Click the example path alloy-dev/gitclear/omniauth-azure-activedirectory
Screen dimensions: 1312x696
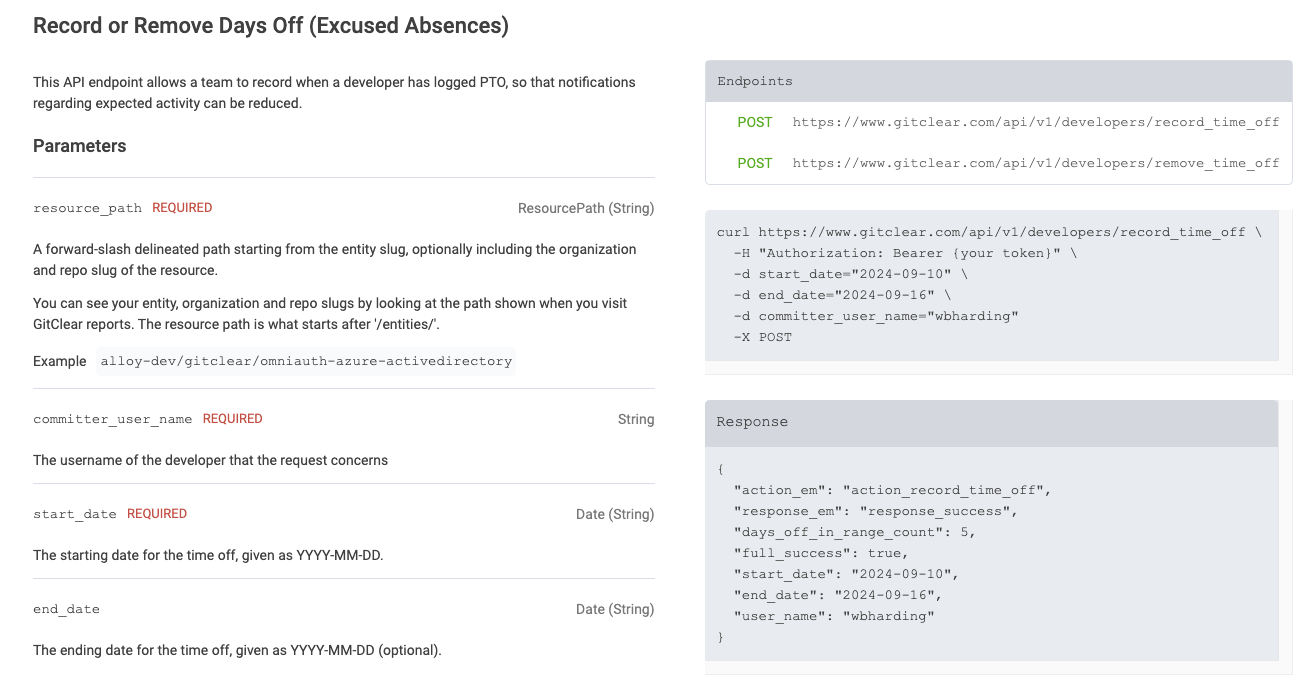tap(306, 361)
